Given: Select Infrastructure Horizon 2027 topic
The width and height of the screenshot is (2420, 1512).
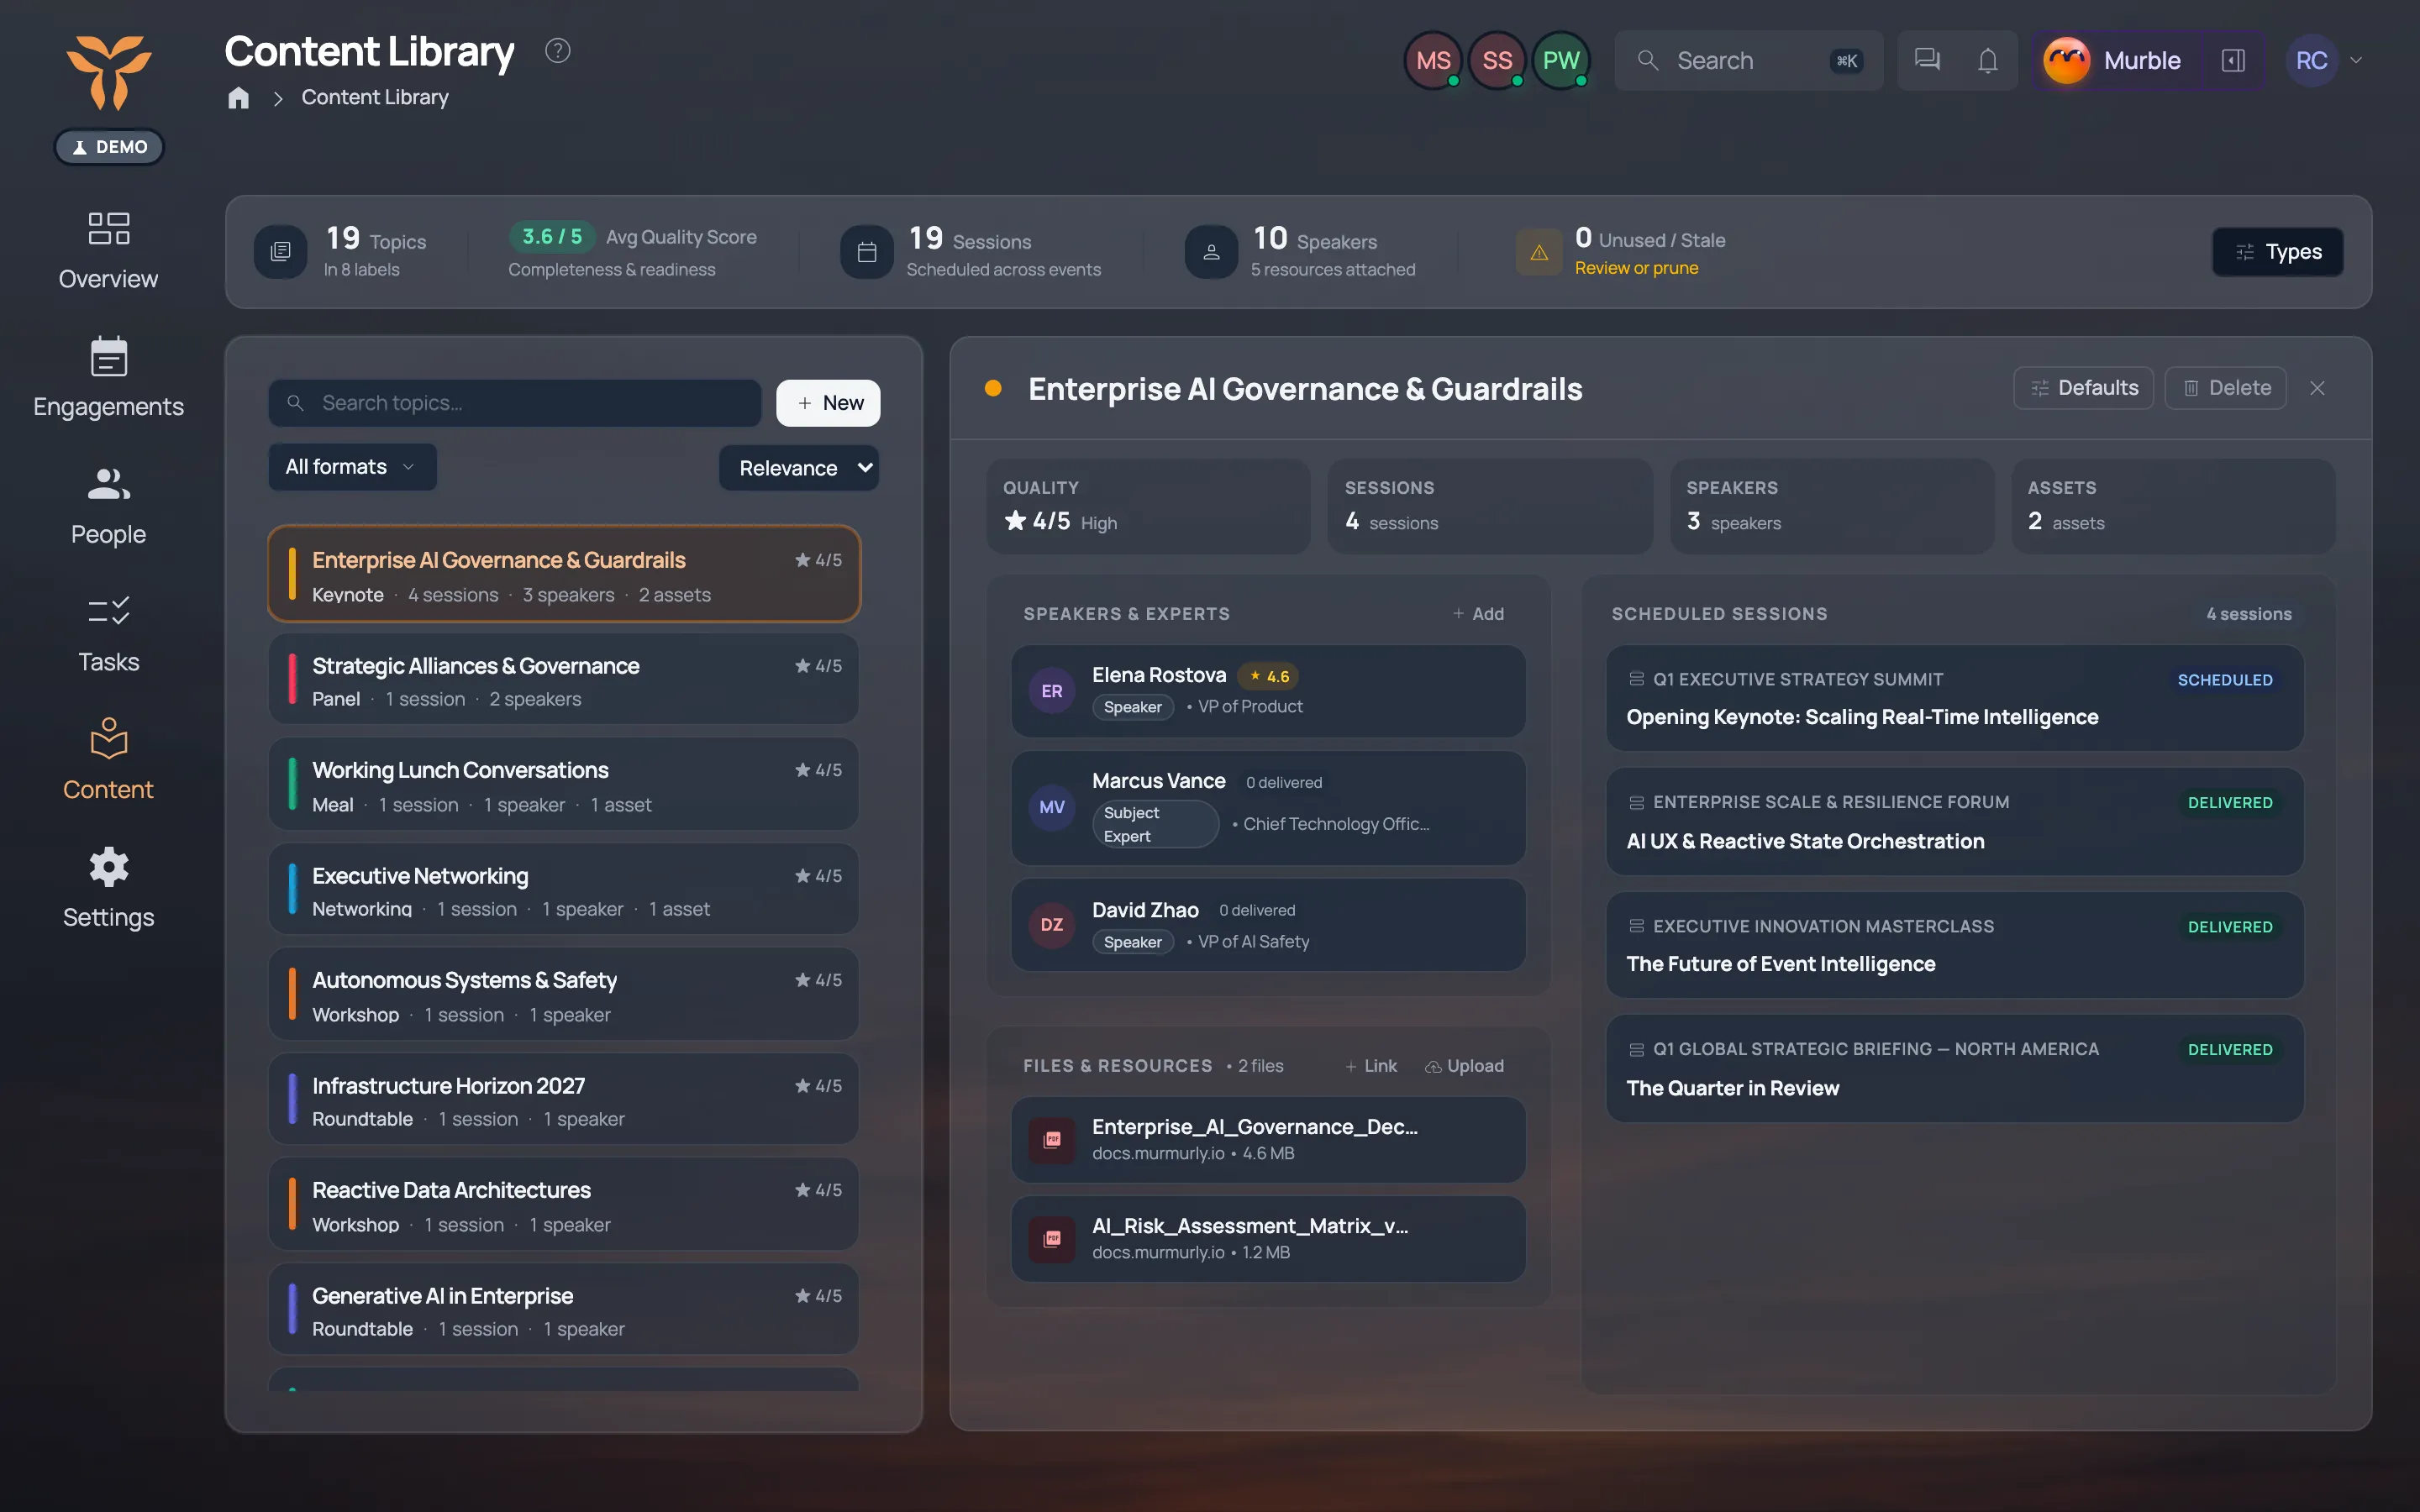Looking at the screenshot, I should (564, 1099).
